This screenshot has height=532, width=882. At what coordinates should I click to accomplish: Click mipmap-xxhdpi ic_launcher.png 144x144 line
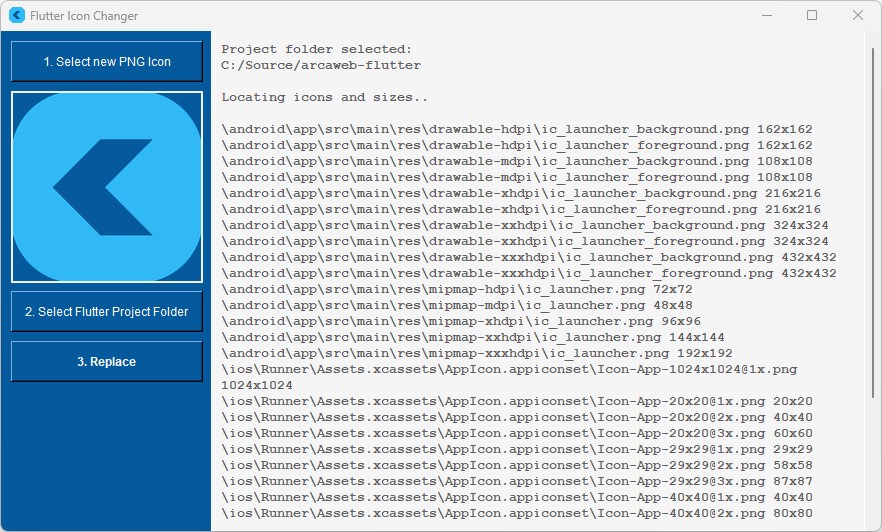click(x=473, y=337)
